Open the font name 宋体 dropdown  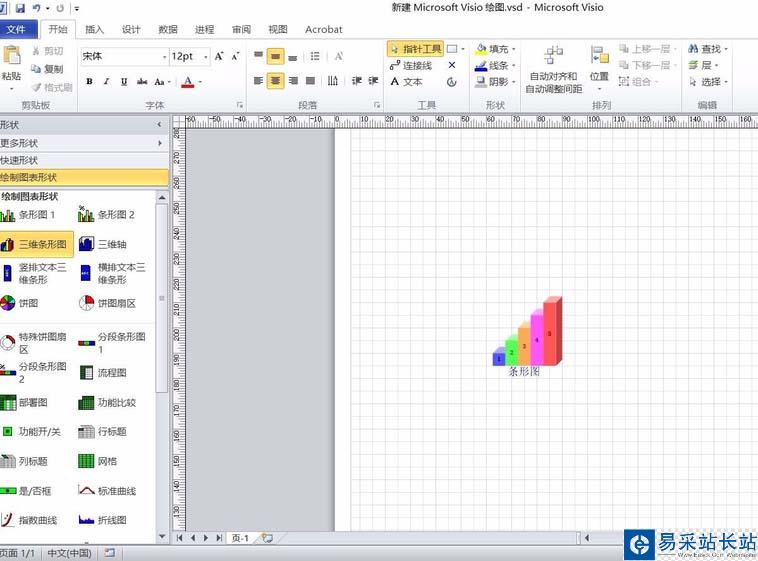coord(164,57)
